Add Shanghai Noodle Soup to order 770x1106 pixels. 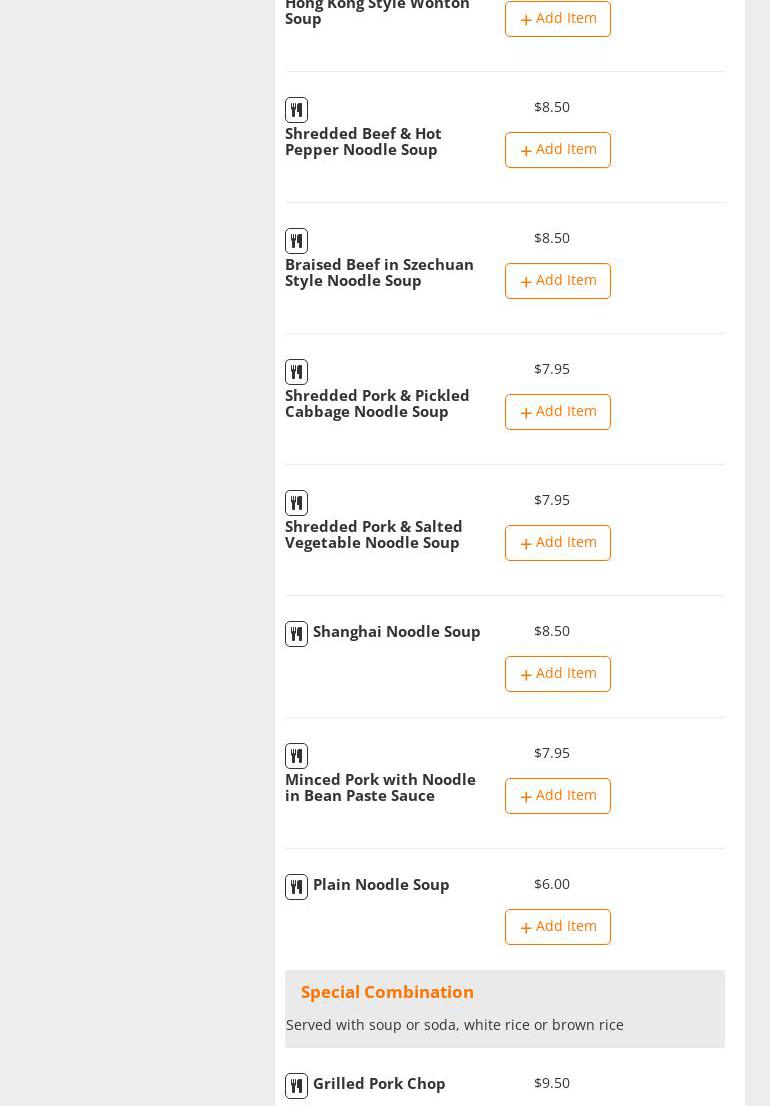[558, 674]
